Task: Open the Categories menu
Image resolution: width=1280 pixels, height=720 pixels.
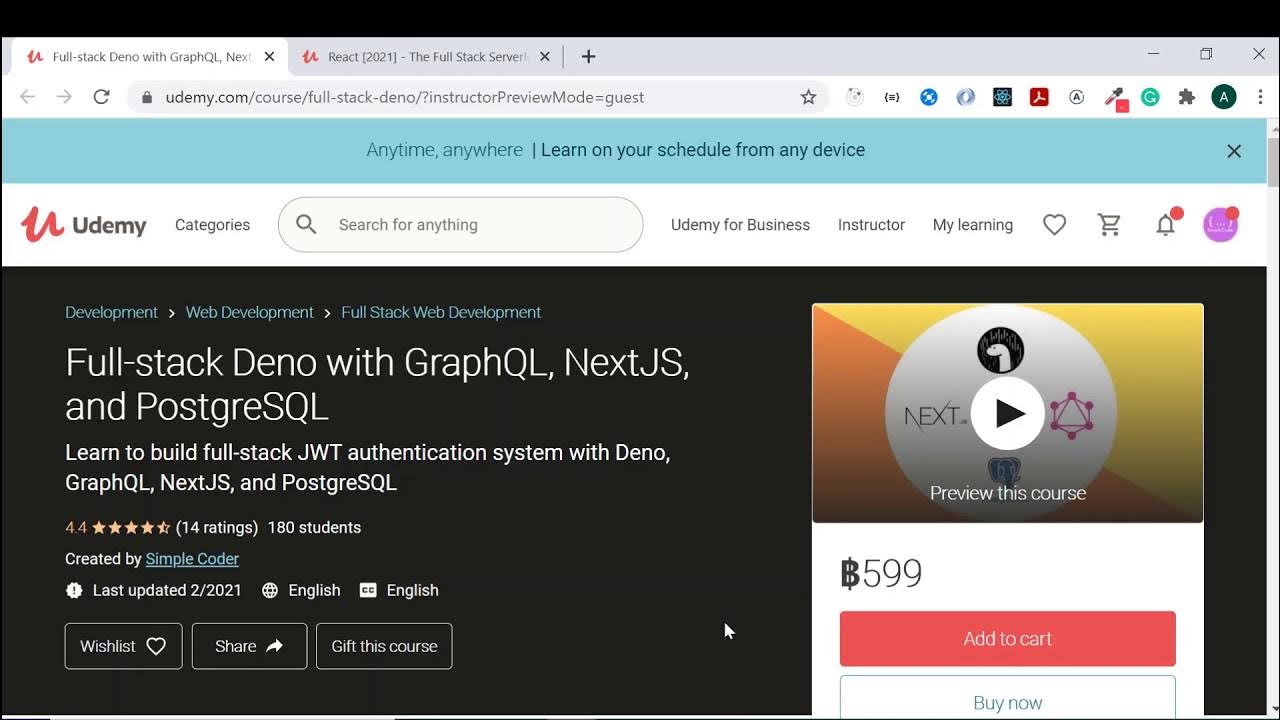Action: tap(212, 225)
